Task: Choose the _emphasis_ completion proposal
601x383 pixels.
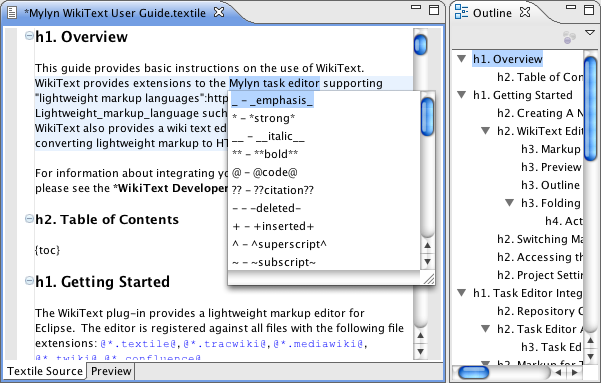Action: coord(324,100)
